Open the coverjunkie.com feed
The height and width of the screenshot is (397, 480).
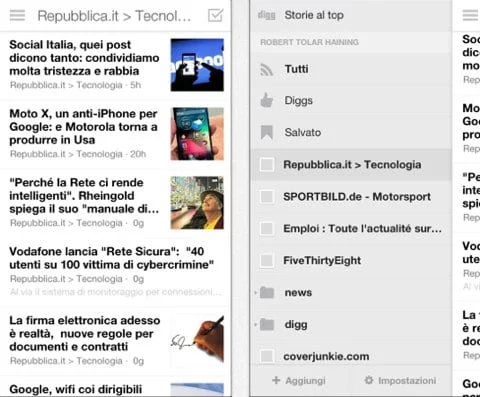[326, 356]
